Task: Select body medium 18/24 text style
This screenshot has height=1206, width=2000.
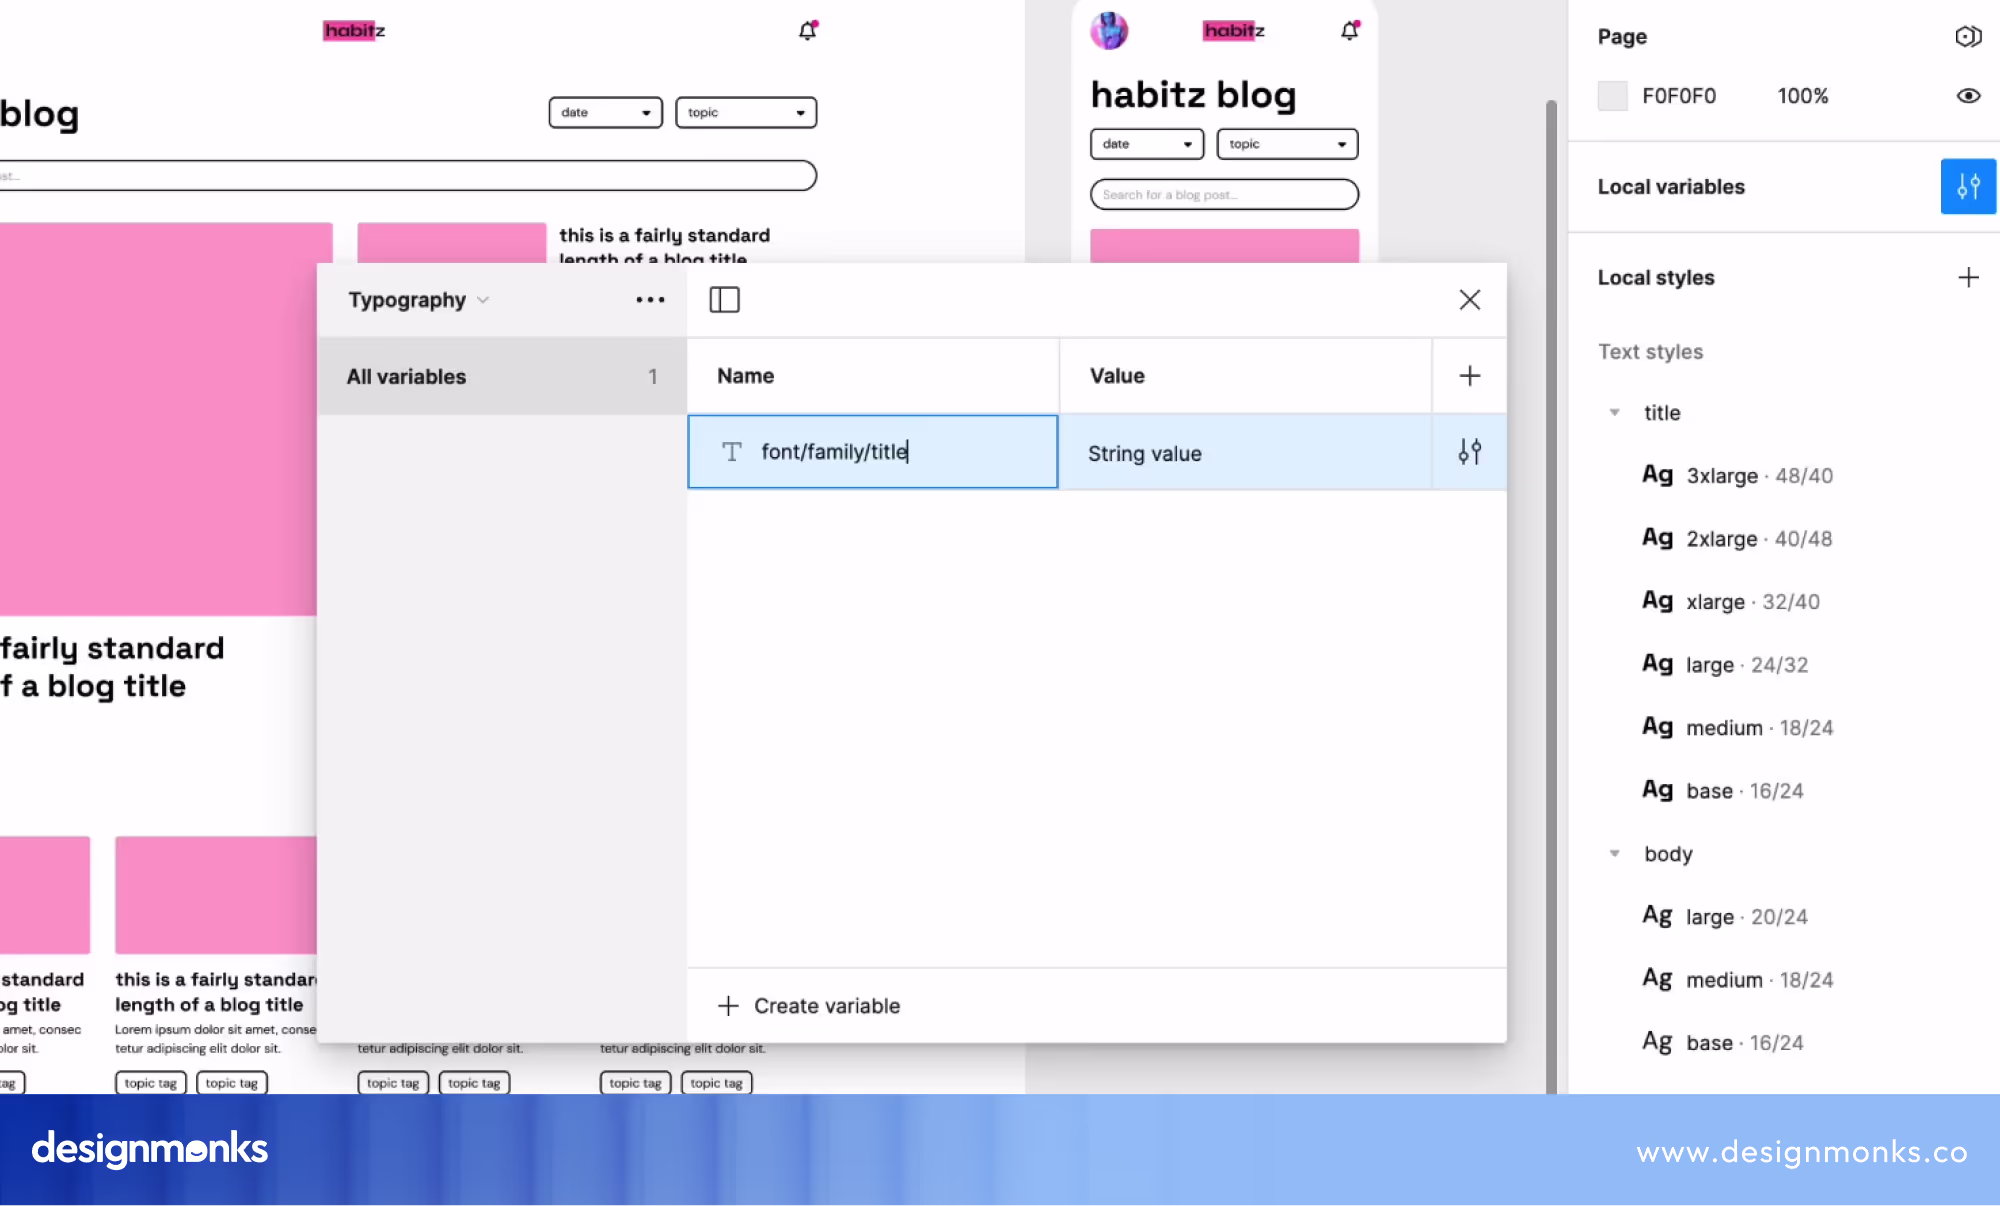Action: pyautogui.click(x=1738, y=979)
